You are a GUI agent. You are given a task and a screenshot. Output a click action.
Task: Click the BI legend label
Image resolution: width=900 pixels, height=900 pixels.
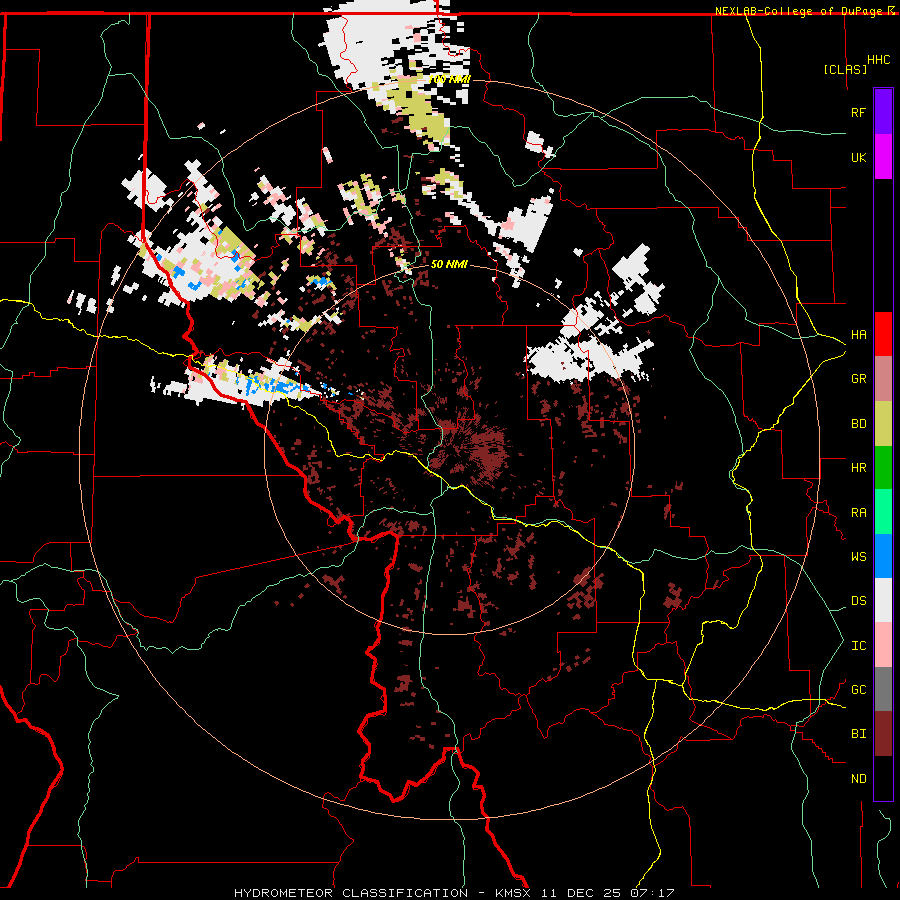pos(858,734)
